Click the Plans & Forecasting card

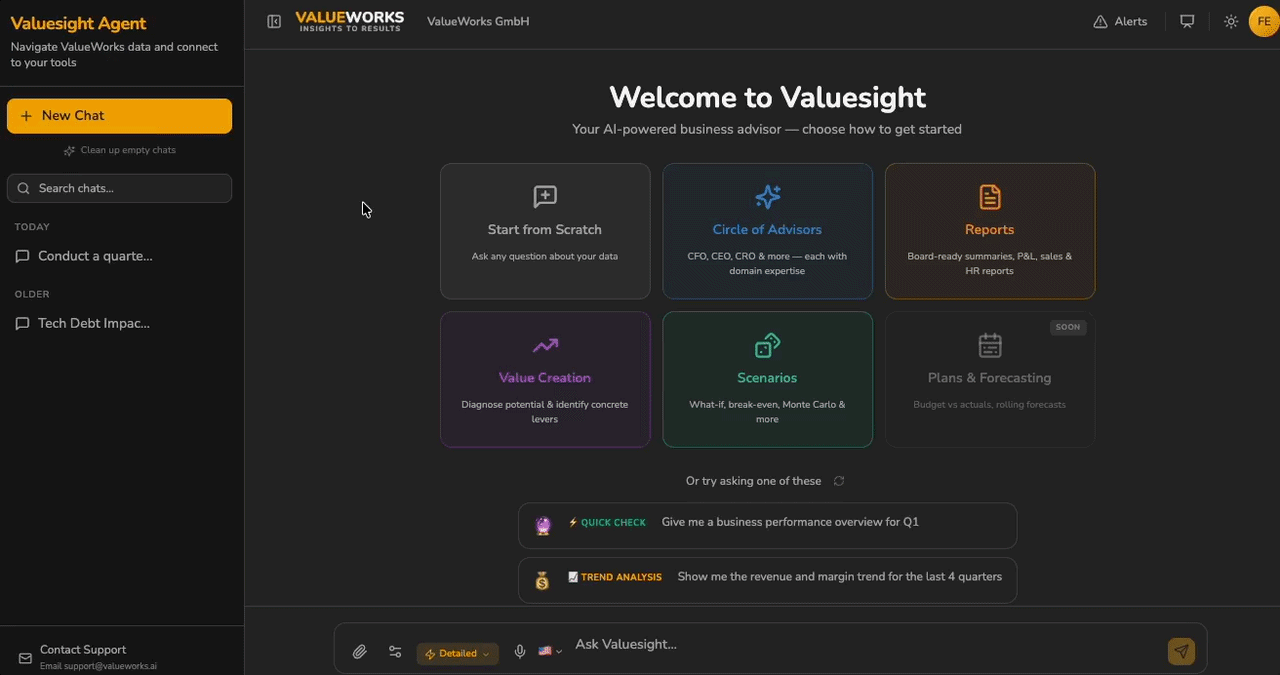(990, 379)
